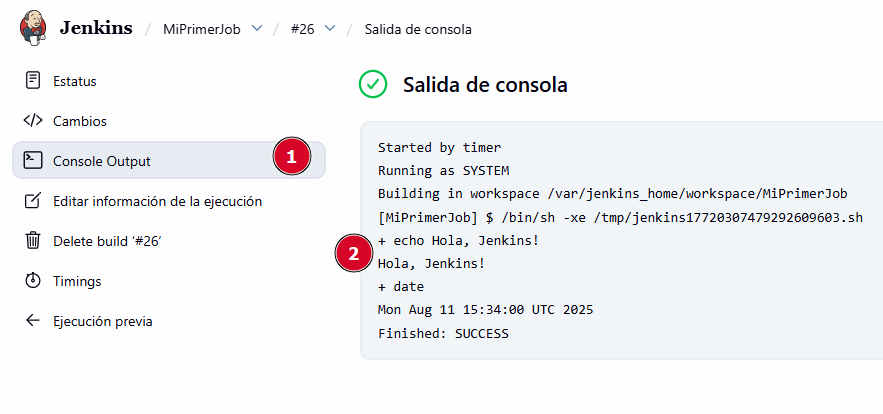
Task: Click the edit pencil icon in sidebar
Action: (33, 201)
